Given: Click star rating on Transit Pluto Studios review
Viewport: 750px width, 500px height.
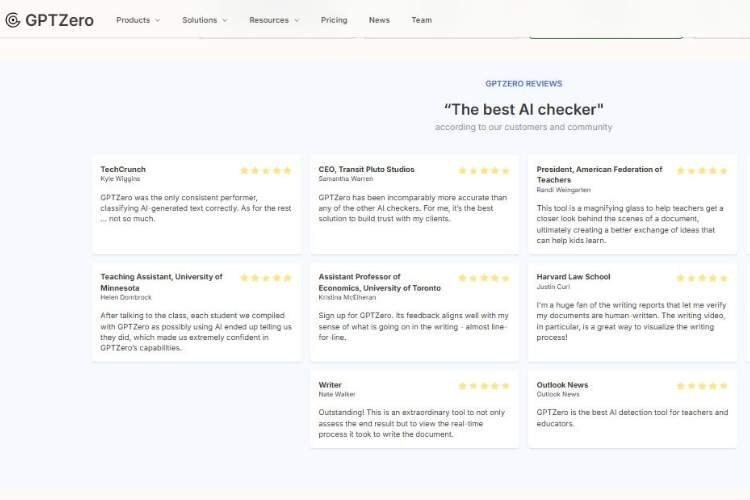Looking at the screenshot, I should (484, 171).
